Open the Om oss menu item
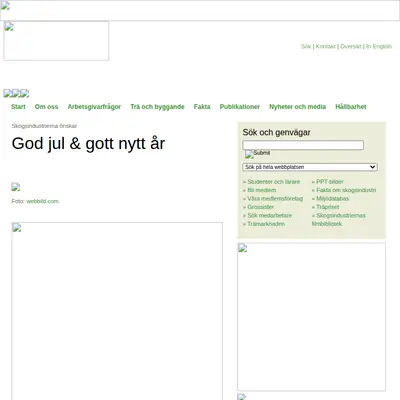The height and width of the screenshot is (400, 400). [x=46, y=107]
